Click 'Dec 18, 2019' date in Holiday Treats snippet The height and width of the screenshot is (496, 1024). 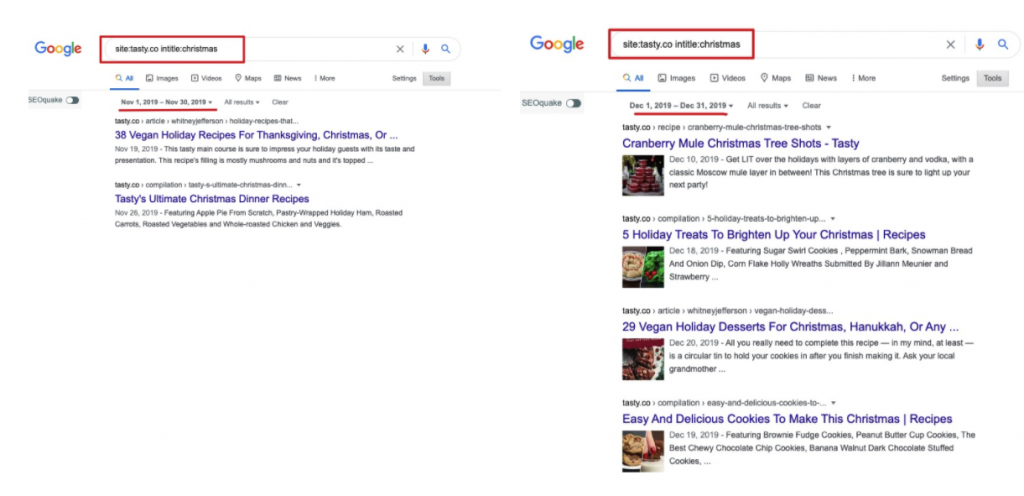(x=692, y=251)
